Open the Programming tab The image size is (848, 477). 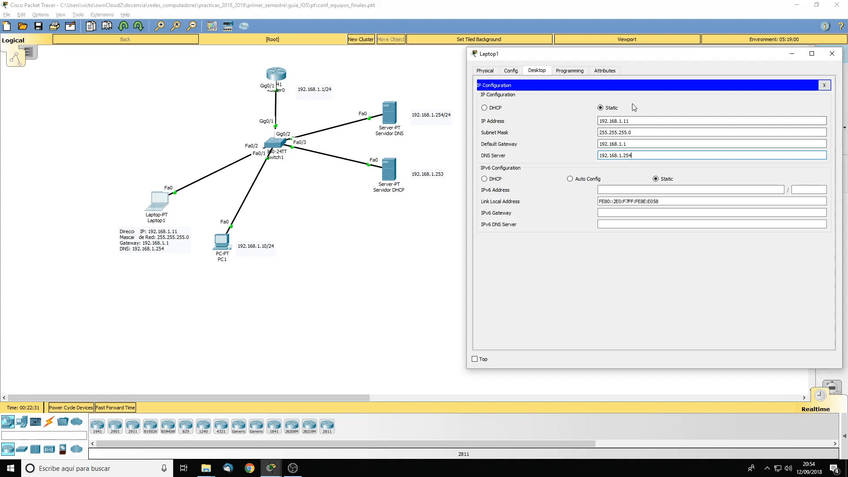tap(569, 71)
